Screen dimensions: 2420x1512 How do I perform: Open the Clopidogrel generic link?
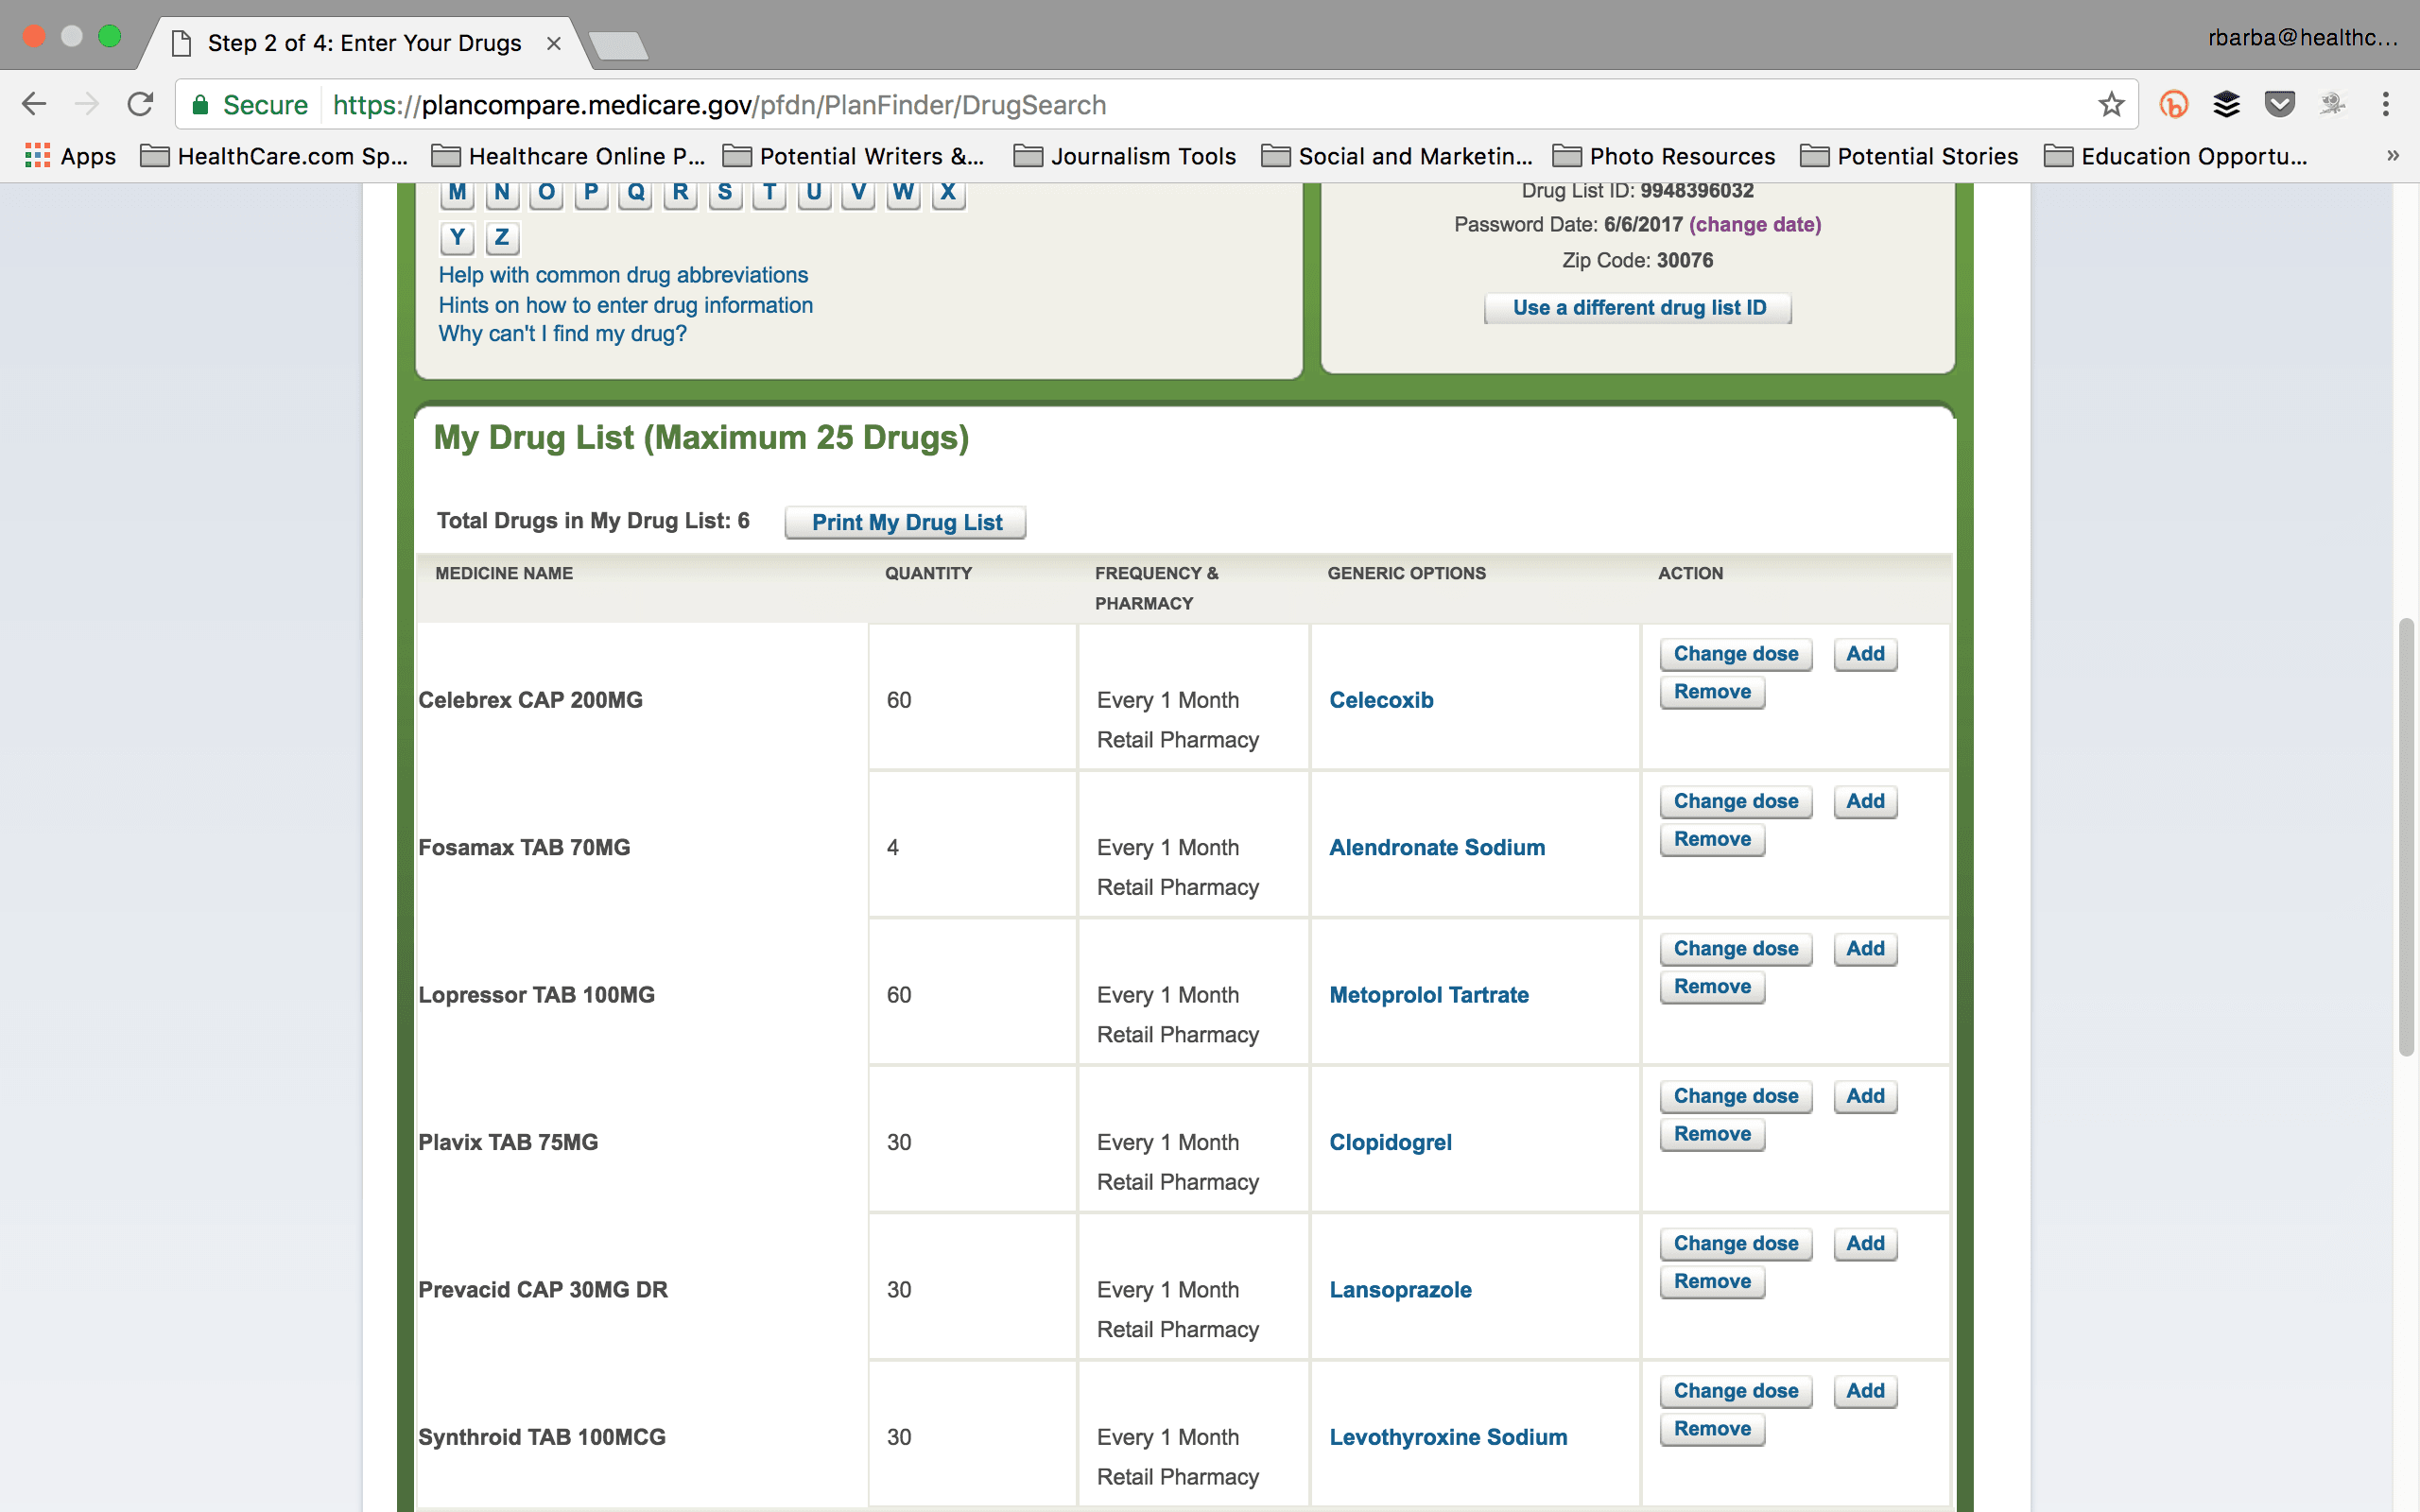click(x=1390, y=1143)
